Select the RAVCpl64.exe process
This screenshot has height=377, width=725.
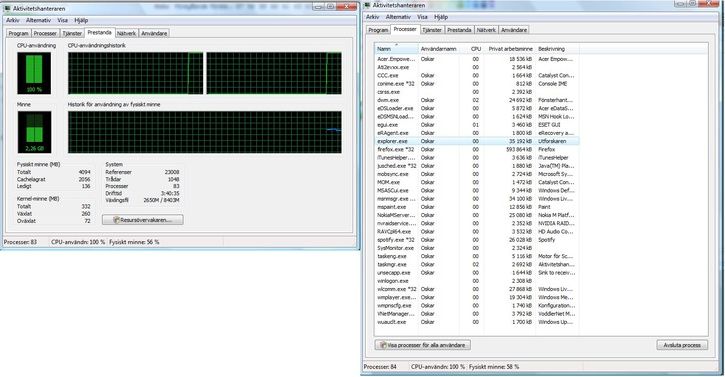click(477, 231)
